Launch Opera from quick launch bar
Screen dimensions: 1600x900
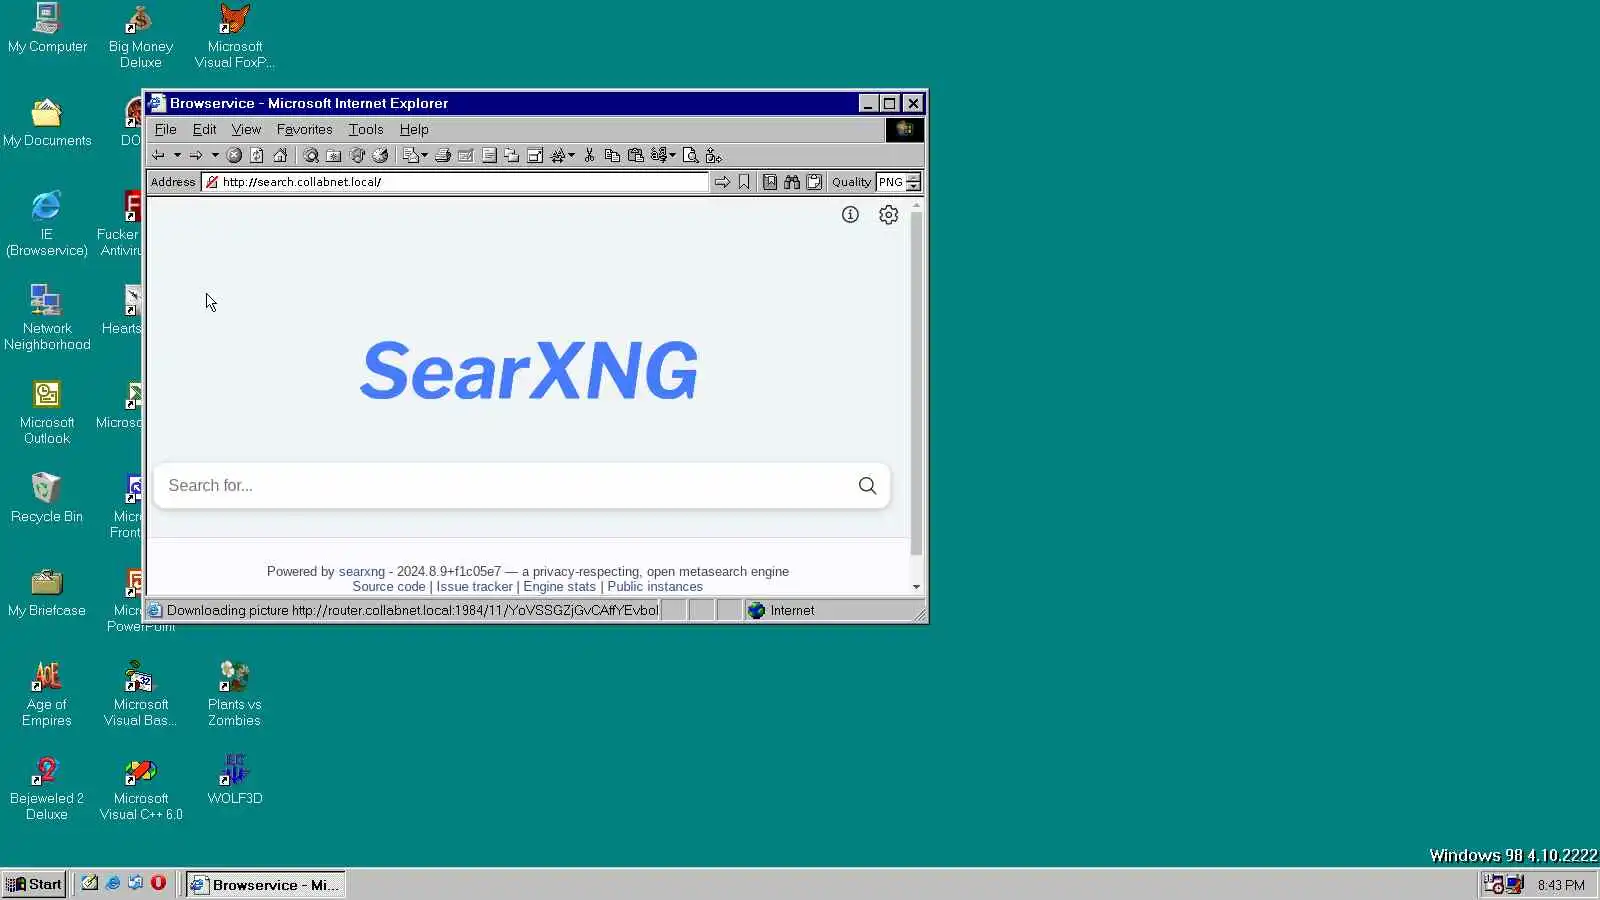pos(158,883)
